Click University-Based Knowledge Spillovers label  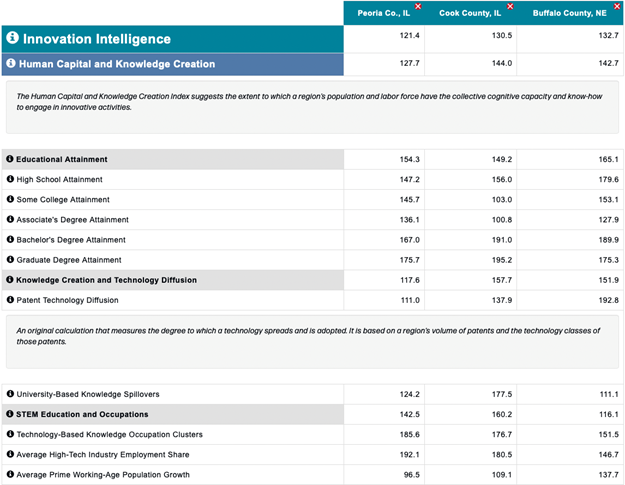[x=88, y=395]
